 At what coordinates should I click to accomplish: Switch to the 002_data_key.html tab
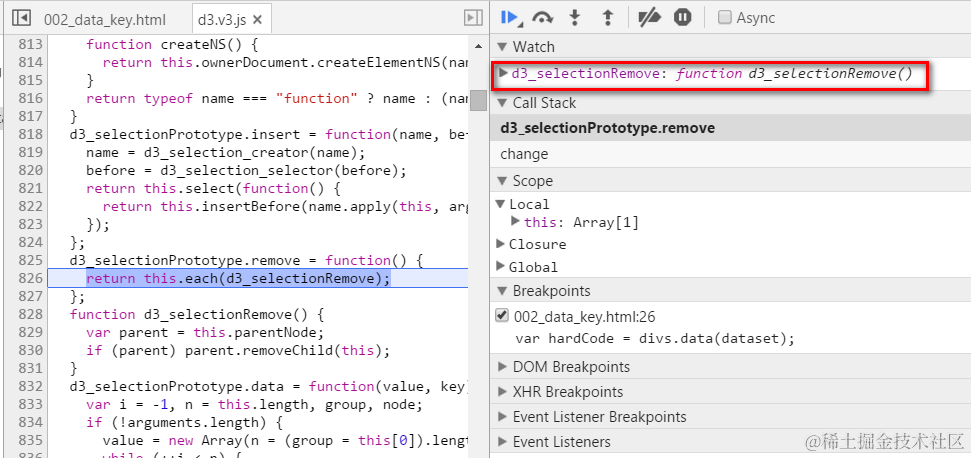105,20
